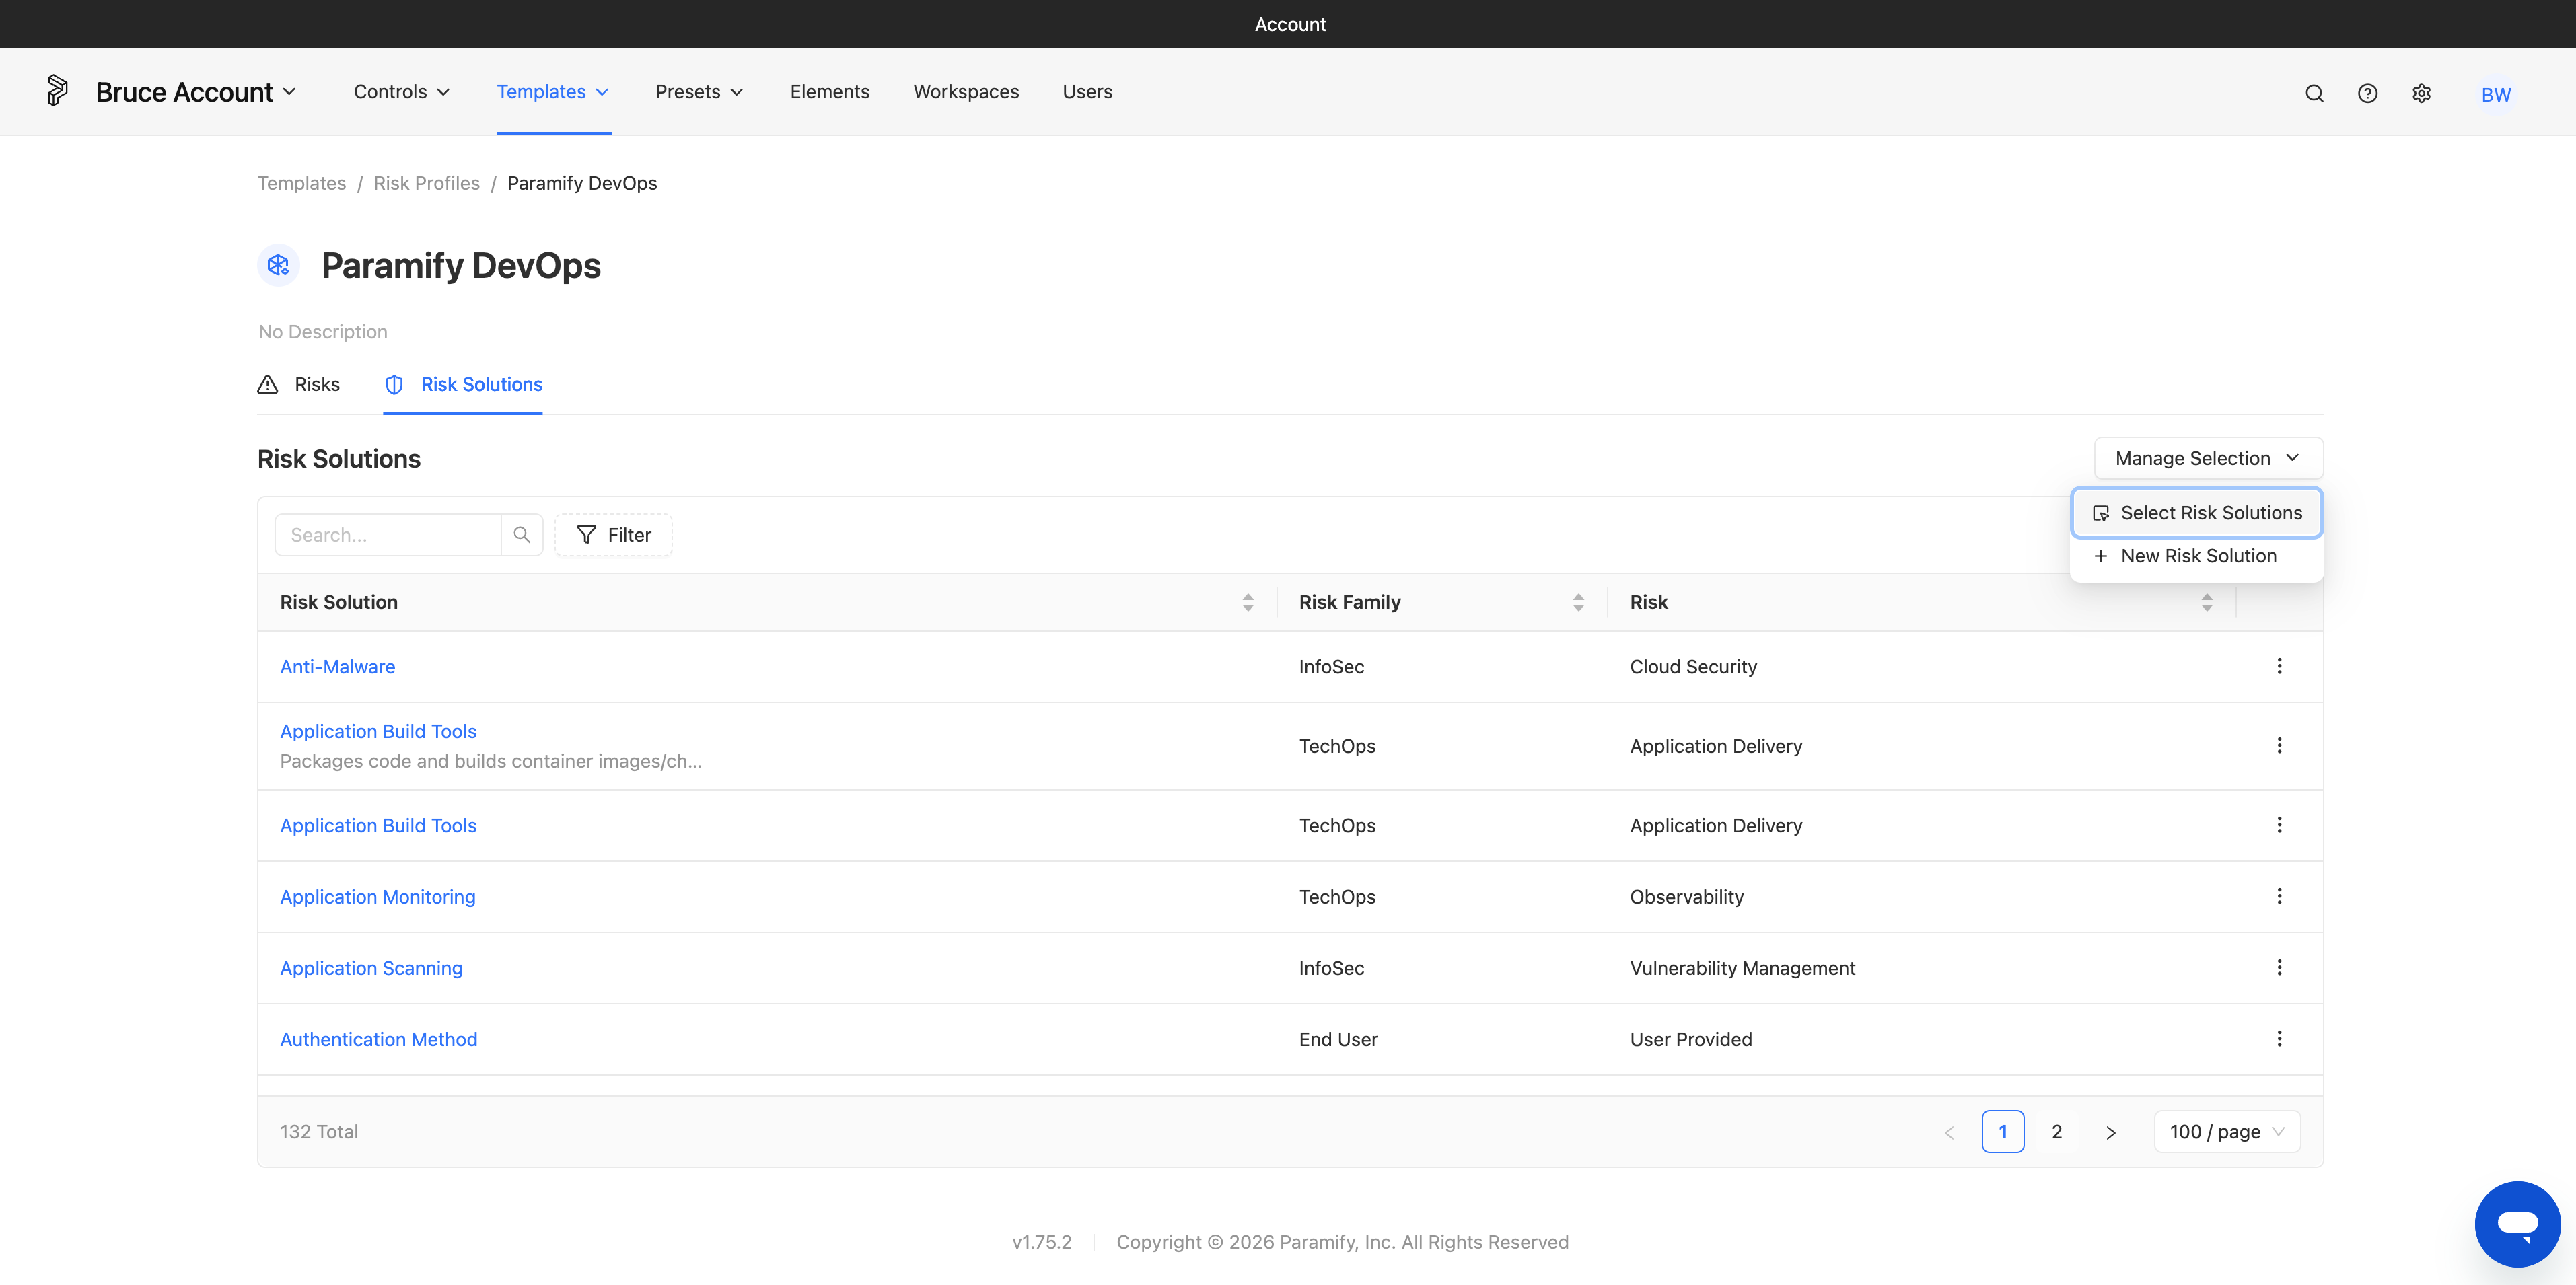This screenshot has height=1285, width=2576.
Task: Open the global search magnifier icon
Action: (x=2314, y=93)
